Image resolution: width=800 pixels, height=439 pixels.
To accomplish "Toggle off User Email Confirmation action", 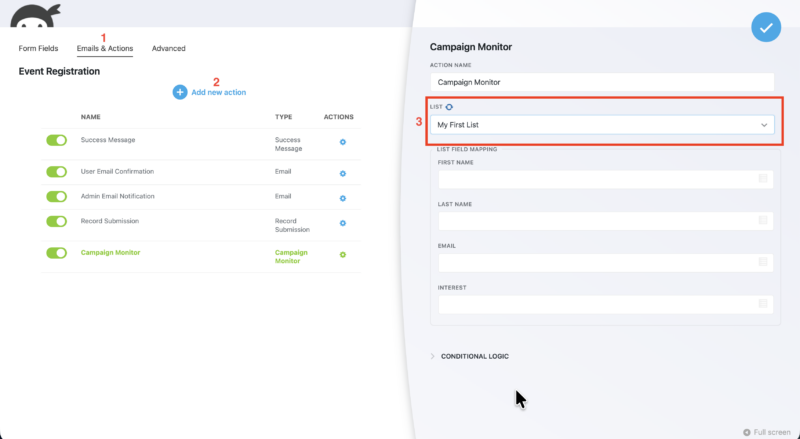I will (x=57, y=172).
